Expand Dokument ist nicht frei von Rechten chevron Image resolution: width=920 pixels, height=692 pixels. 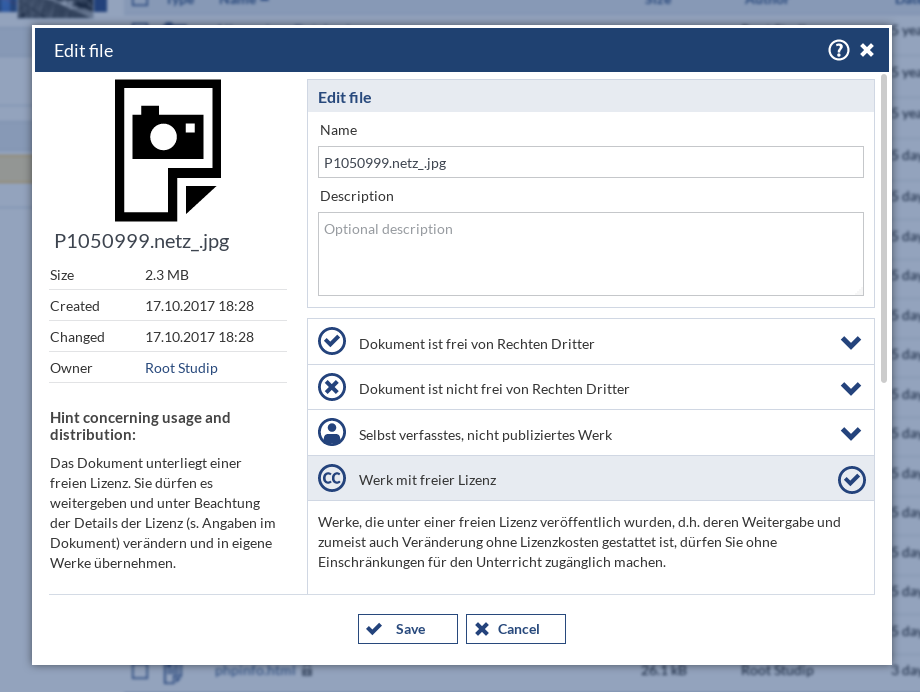[x=851, y=388]
